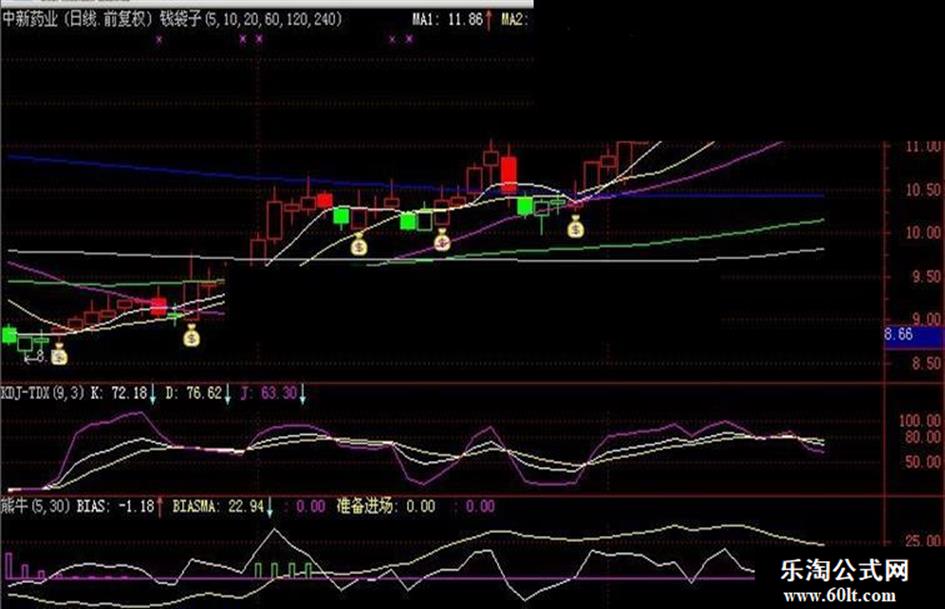The height and width of the screenshot is (609, 945).
Task: Click the solid red candle in the lower-left group
Action: (x=159, y=306)
